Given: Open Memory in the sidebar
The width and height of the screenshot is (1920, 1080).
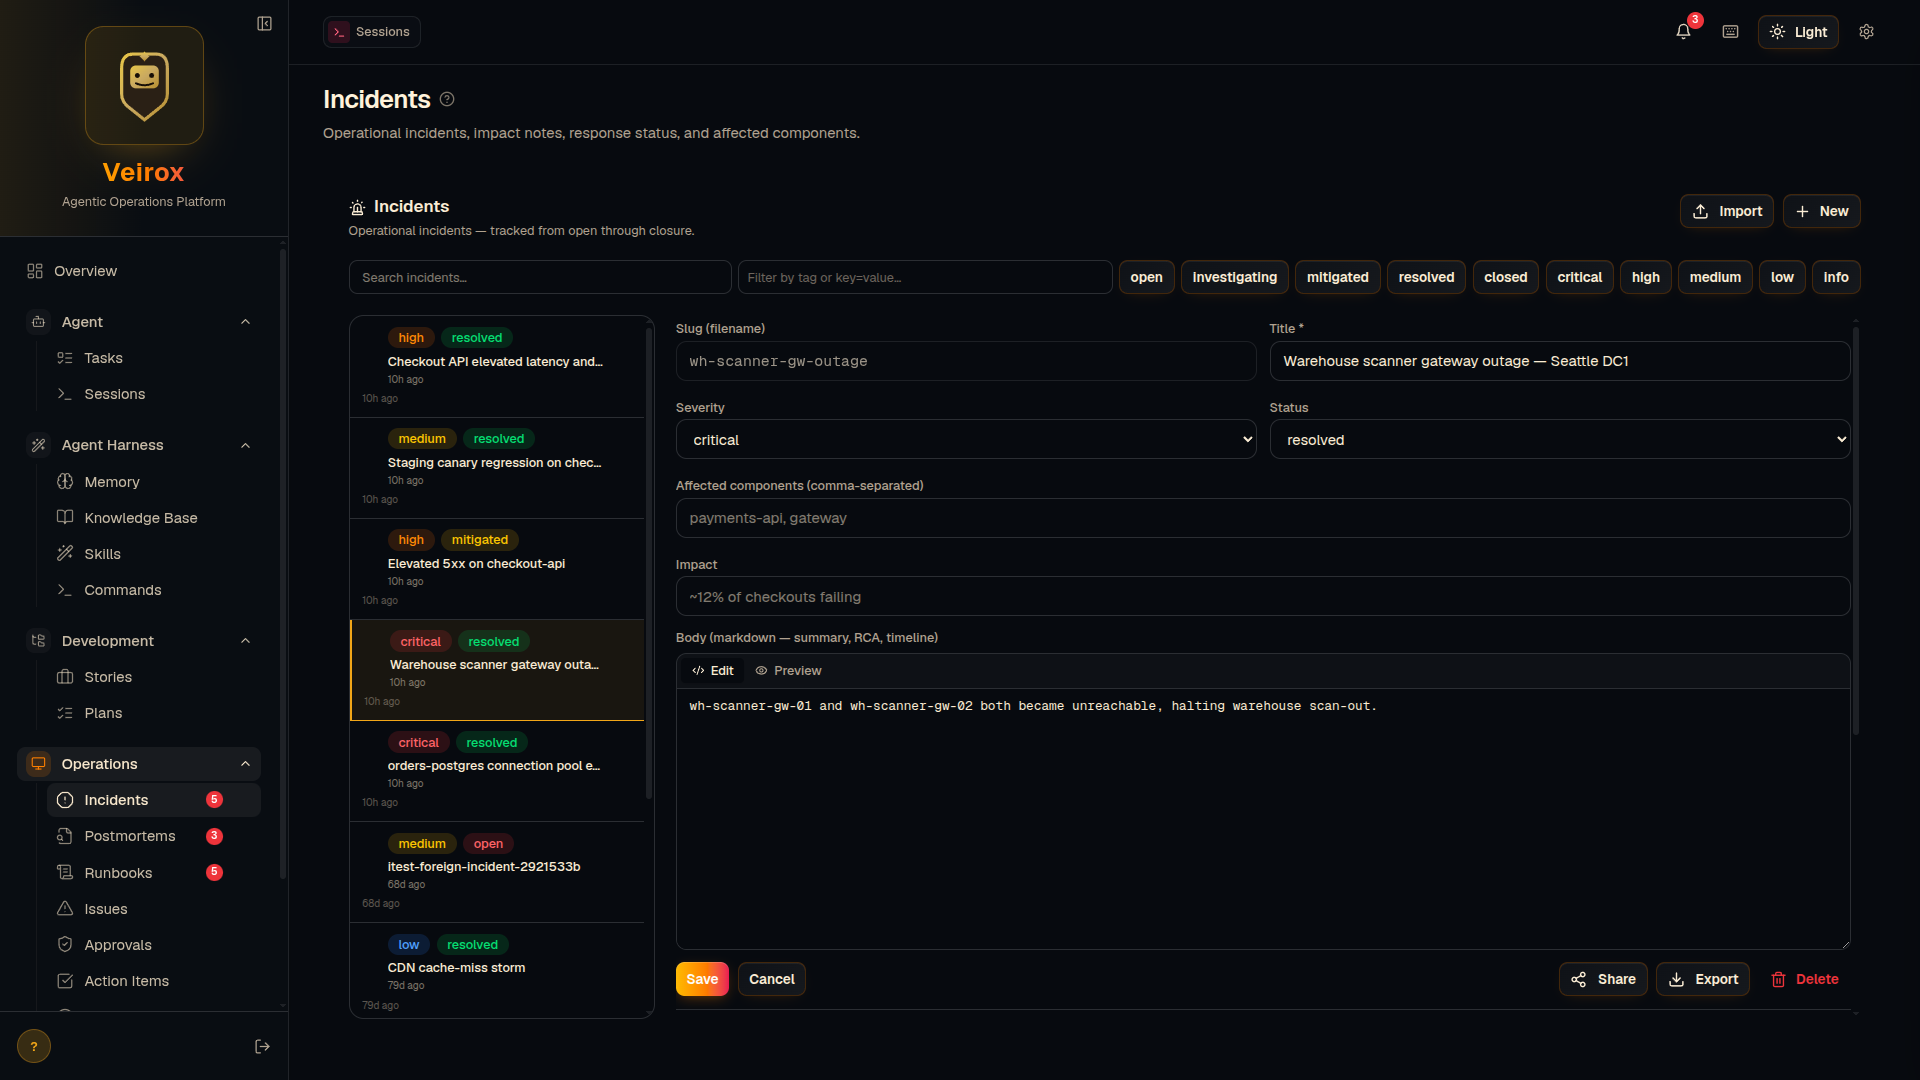Looking at the screenshot, I should pyautogui.click(x=153, y=482).
